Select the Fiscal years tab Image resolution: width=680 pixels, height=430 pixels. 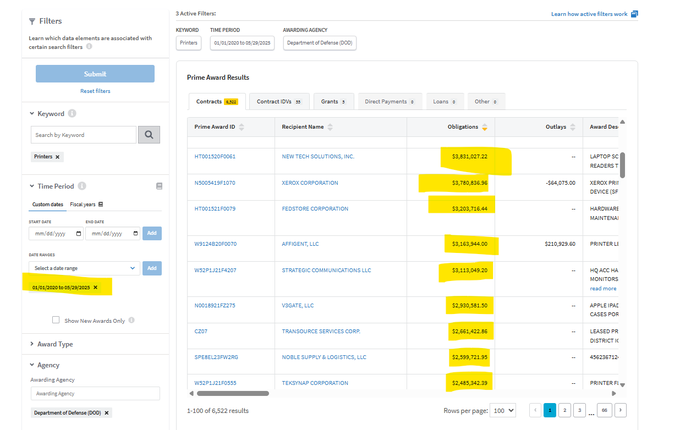(x=86, y=204)
